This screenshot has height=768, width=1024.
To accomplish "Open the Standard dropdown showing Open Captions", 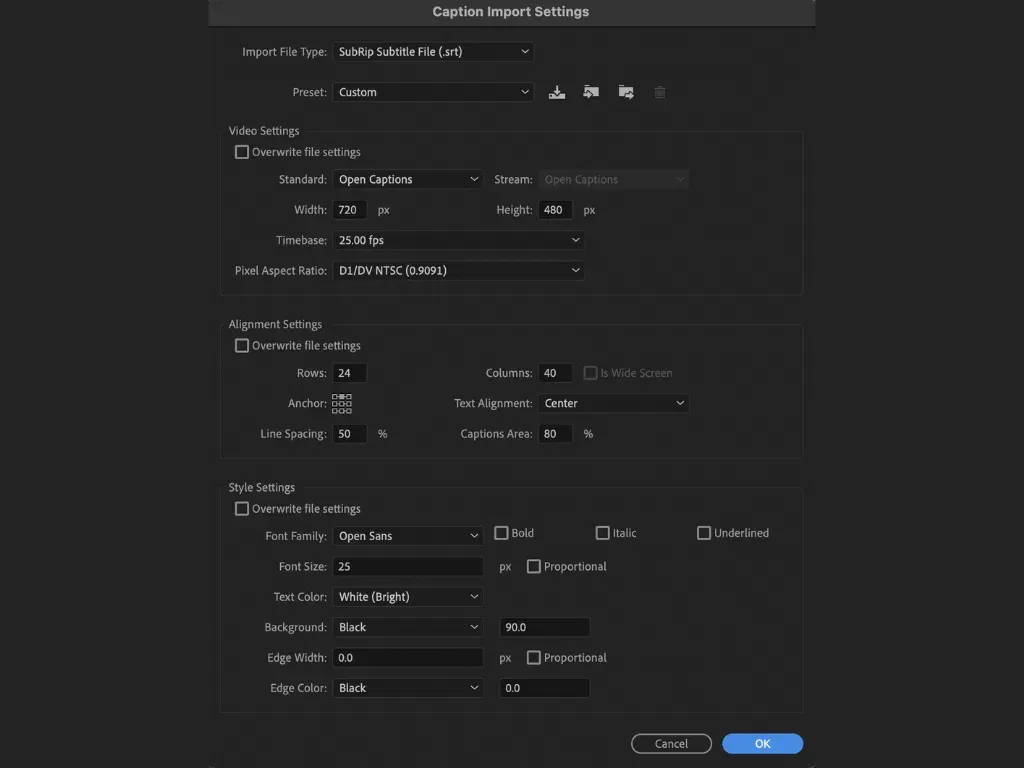I will pos(408,180).
